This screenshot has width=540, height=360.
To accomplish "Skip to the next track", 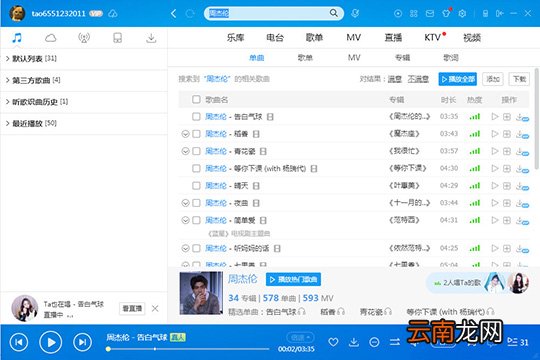I will 82,342.
